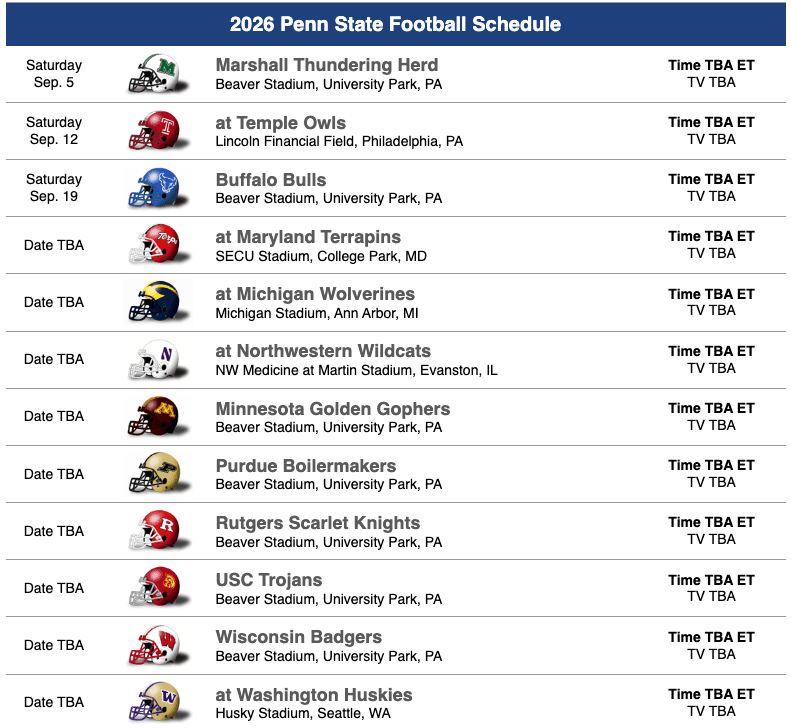
Task: Follow the at Michigan Wolverines link
Action: tap(315, 294)
